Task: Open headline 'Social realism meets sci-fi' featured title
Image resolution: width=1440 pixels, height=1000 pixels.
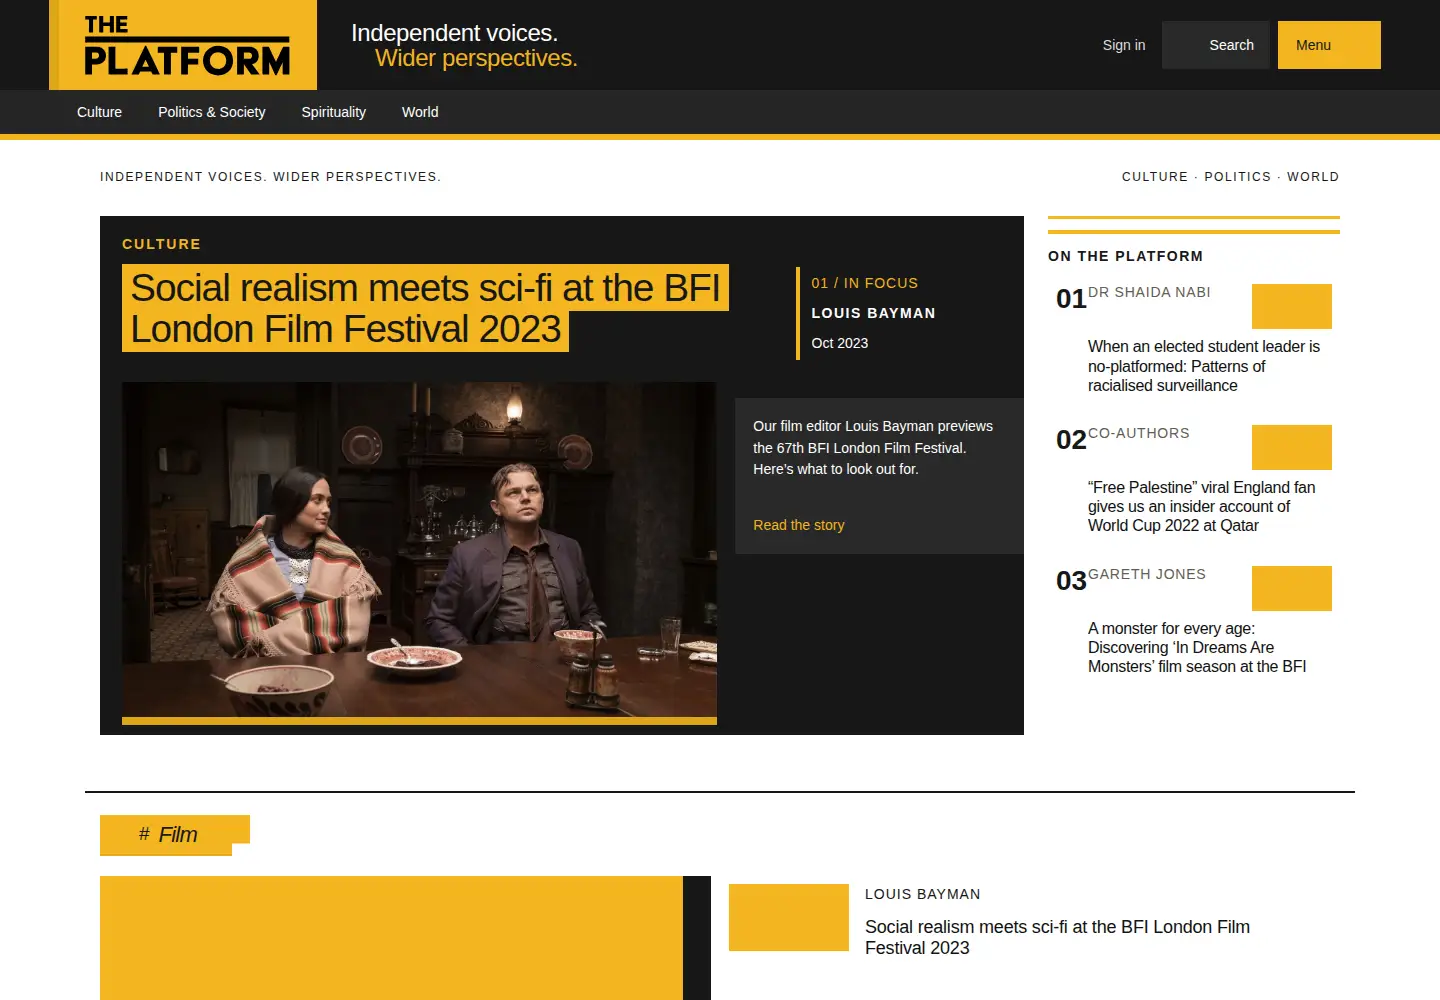Action: coord(425,308)
